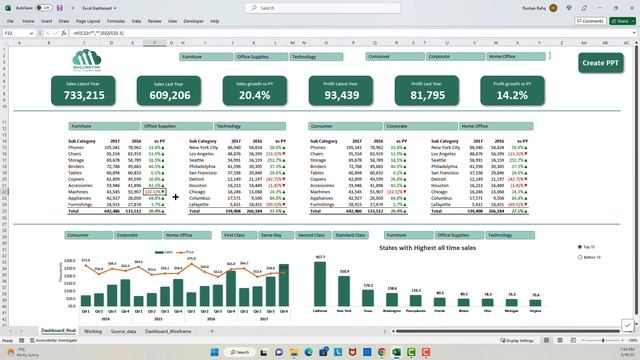Click the Enter checkmark icon in formula bar
Viewport: 640px width, 360px height.
tap(56, 33)
